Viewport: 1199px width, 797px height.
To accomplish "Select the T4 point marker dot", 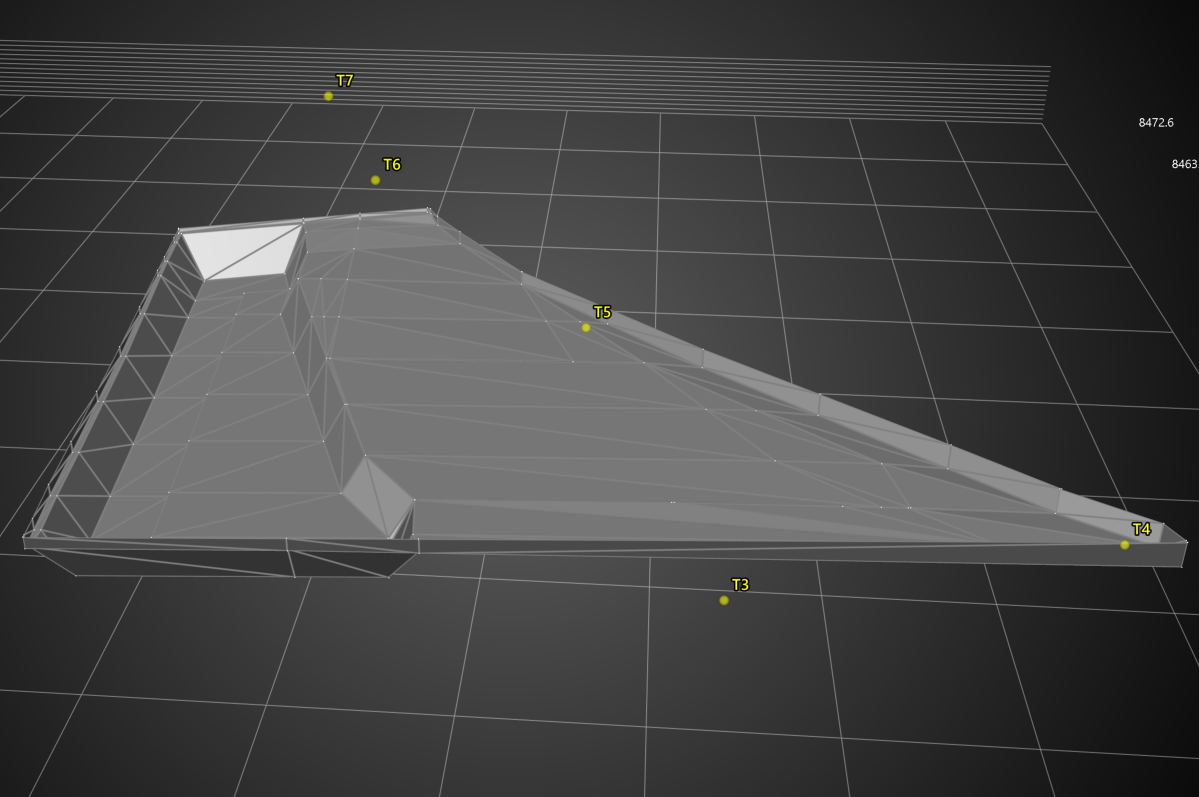I will pyautogui.click(x=1124, y=545).
